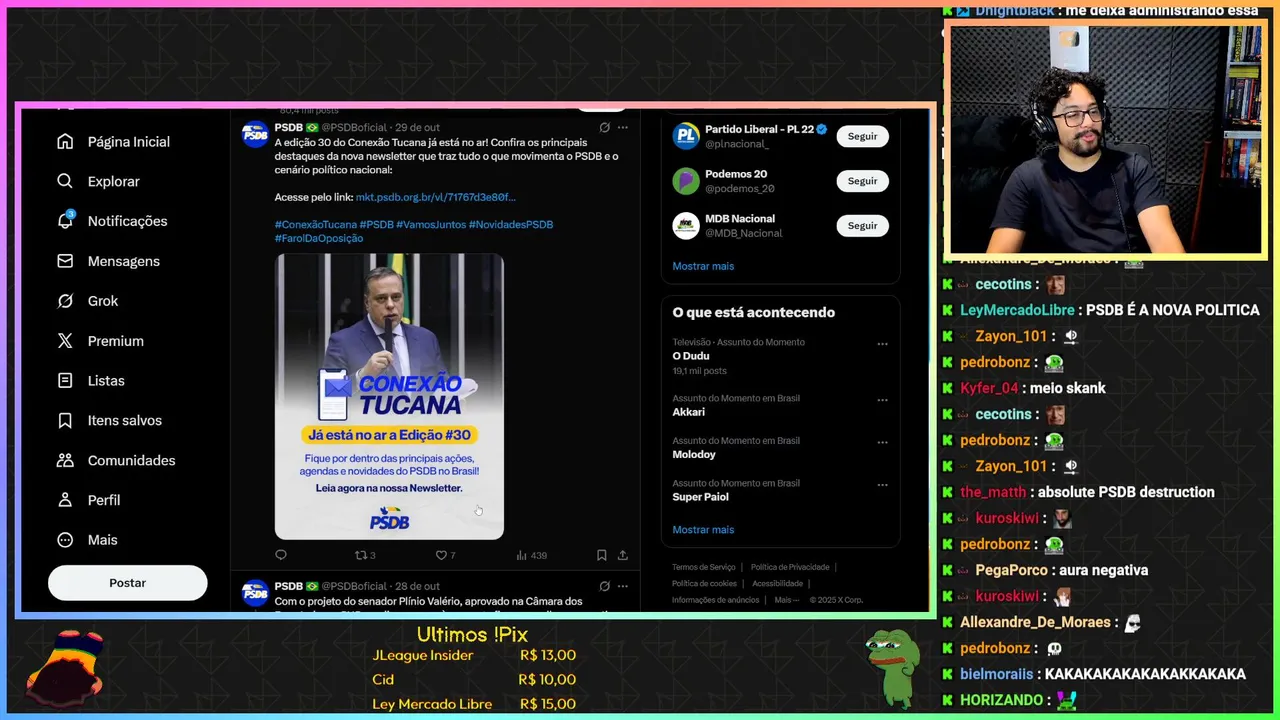Image resolution: width=1280 pixels, height=720 pixels.
Task: Open Política de cookies footer link
Action: [704, 583]
